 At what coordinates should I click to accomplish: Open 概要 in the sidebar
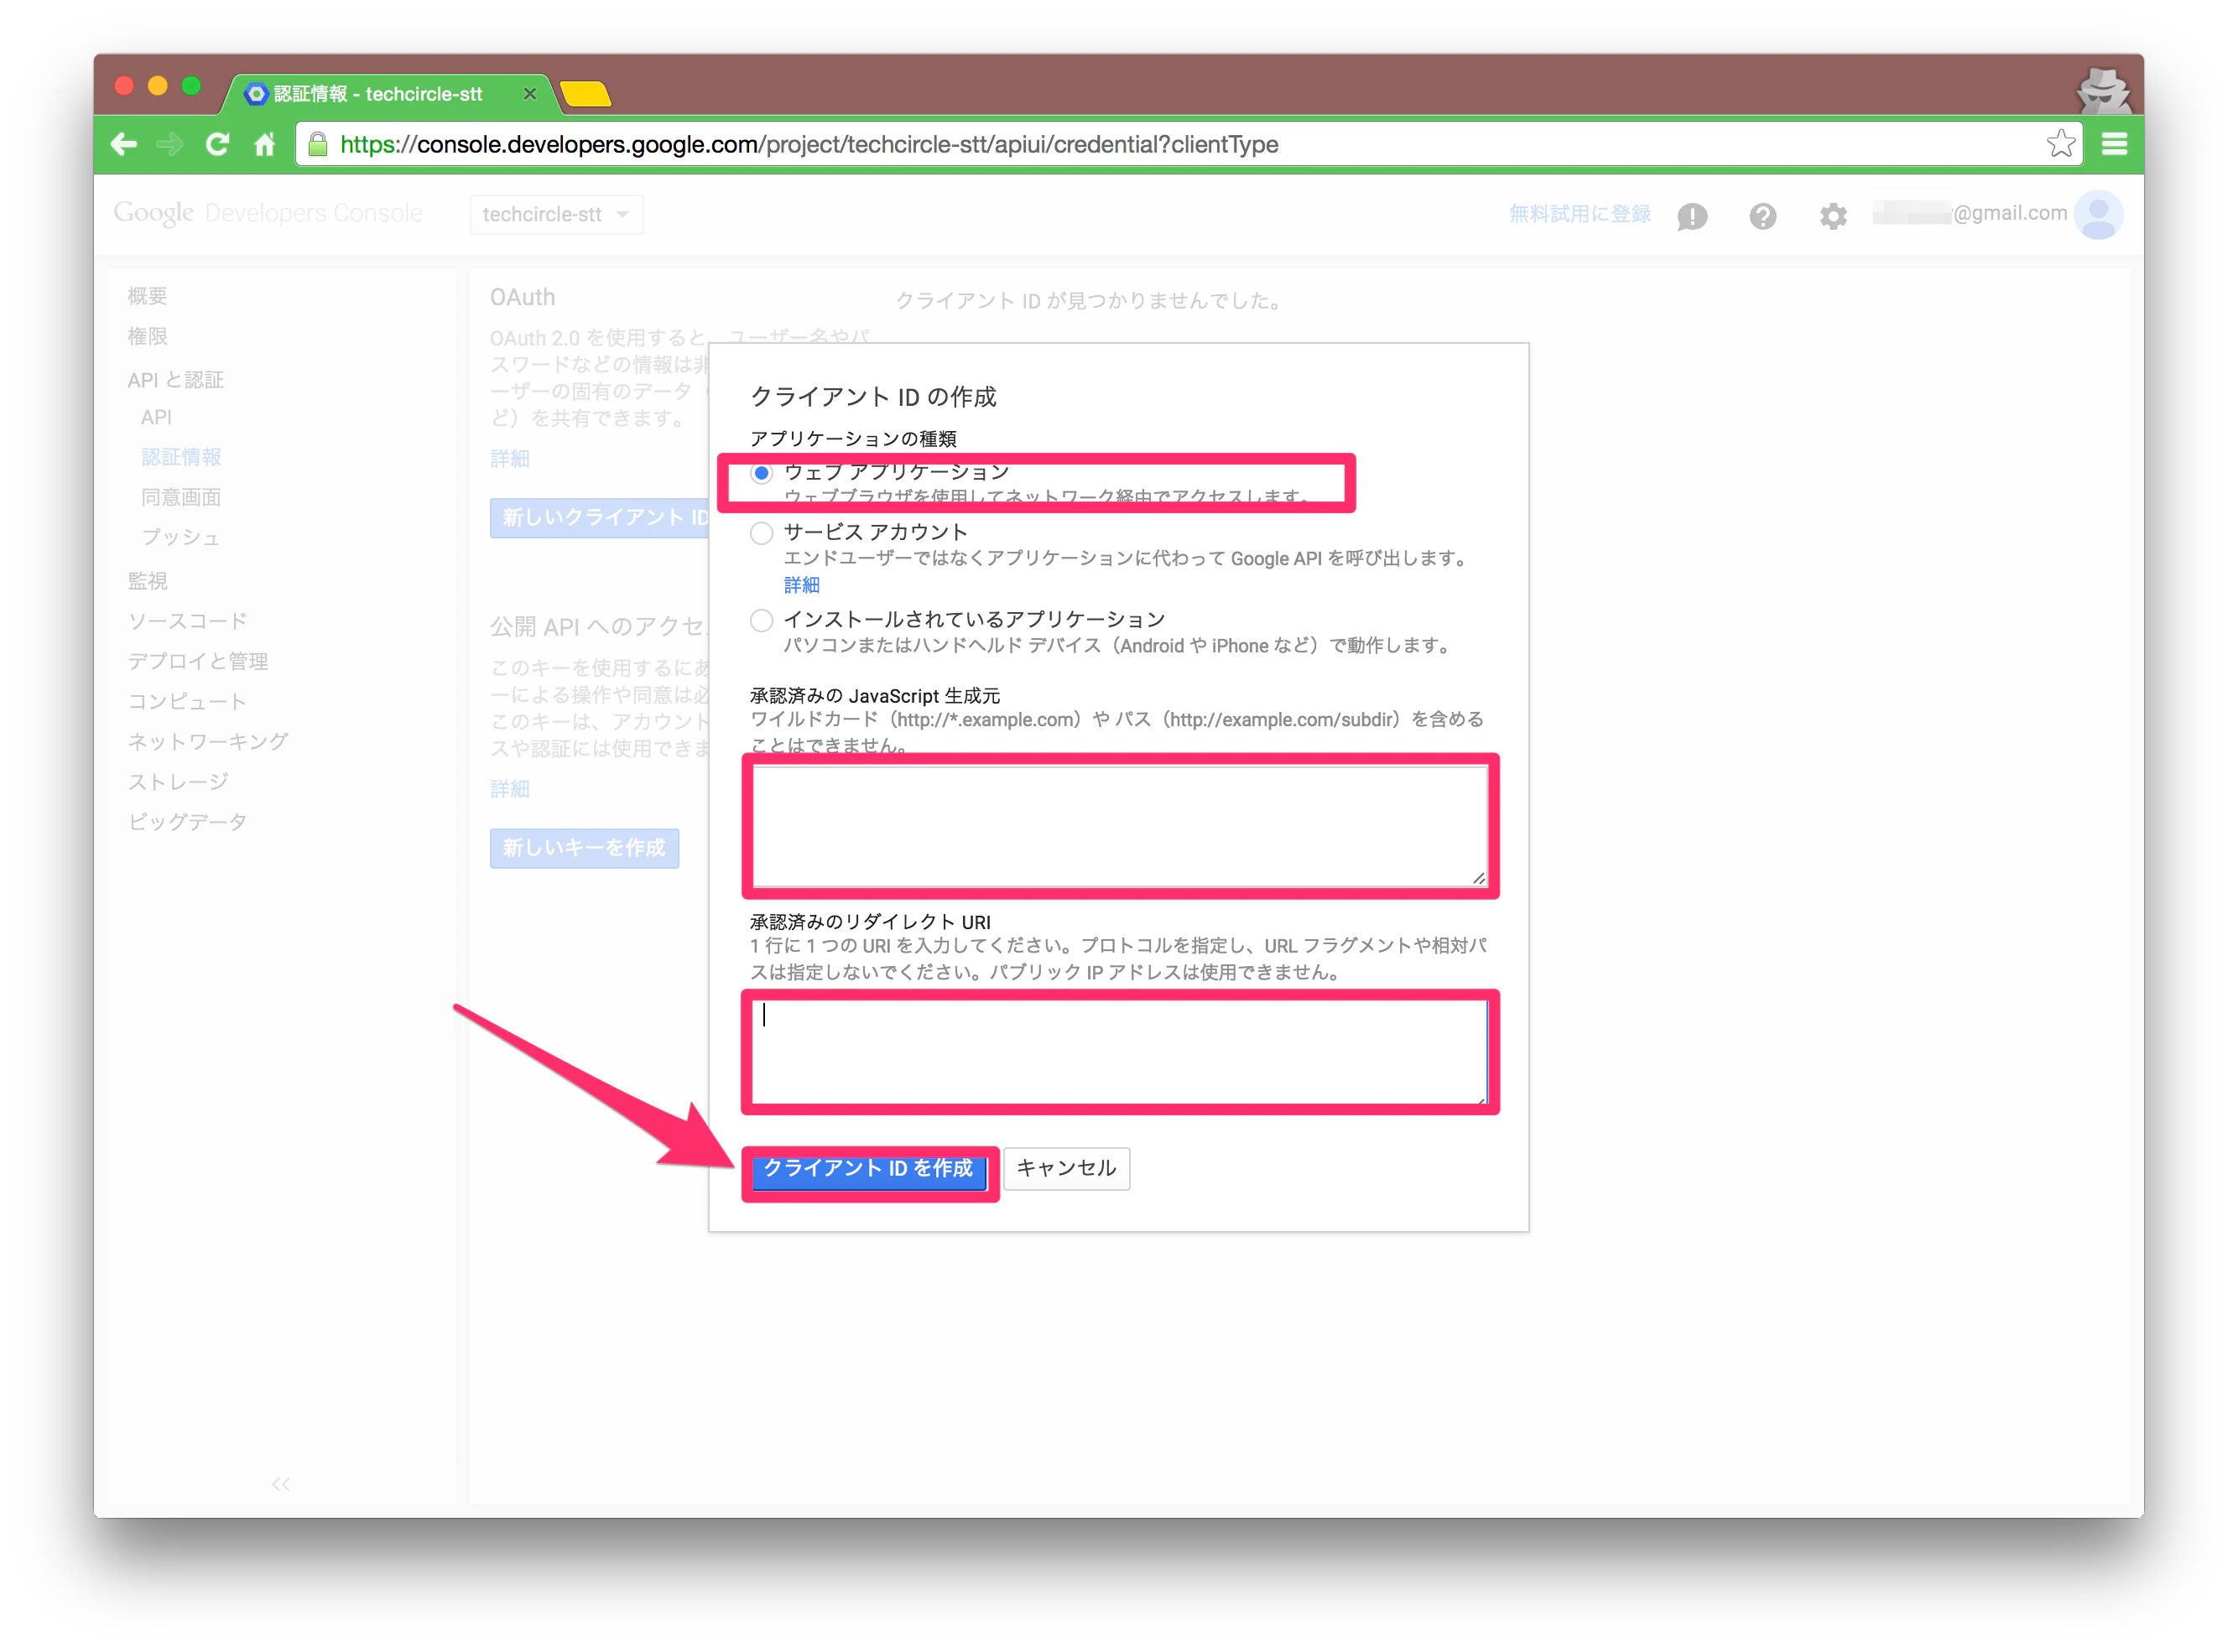pos(147,296)
